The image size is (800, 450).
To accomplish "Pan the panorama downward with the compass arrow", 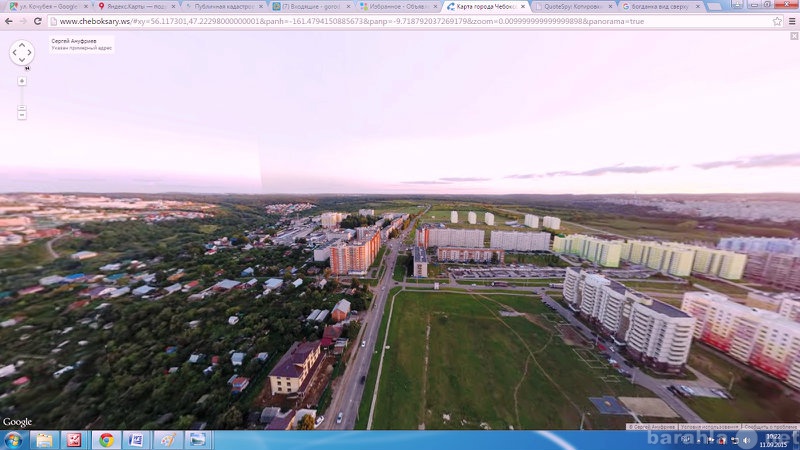I will click(21, 60).
